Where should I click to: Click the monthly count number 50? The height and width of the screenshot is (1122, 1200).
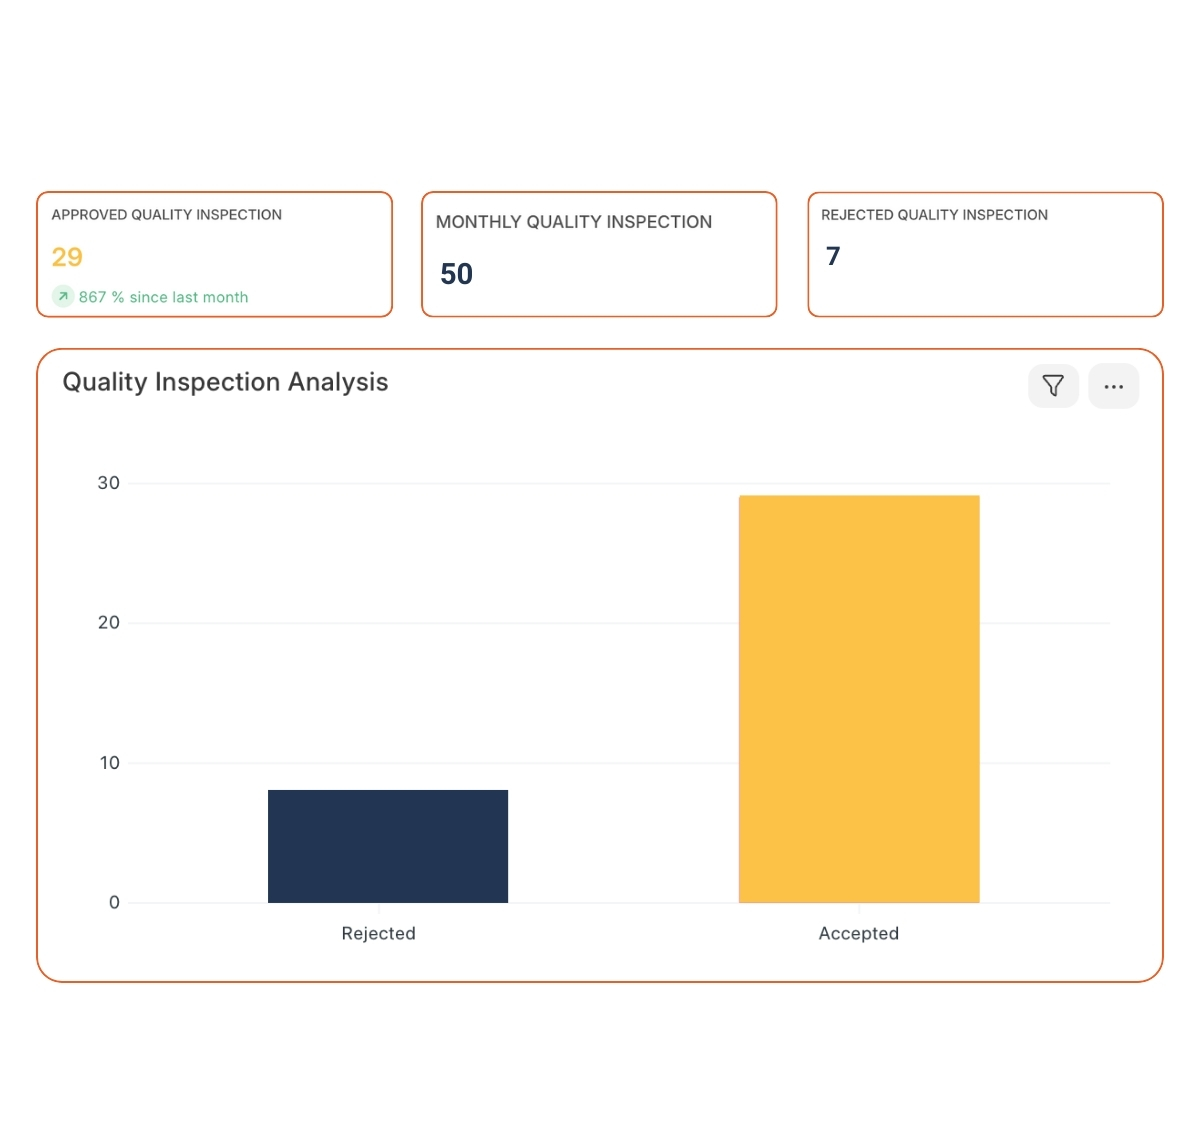(456, 274)
